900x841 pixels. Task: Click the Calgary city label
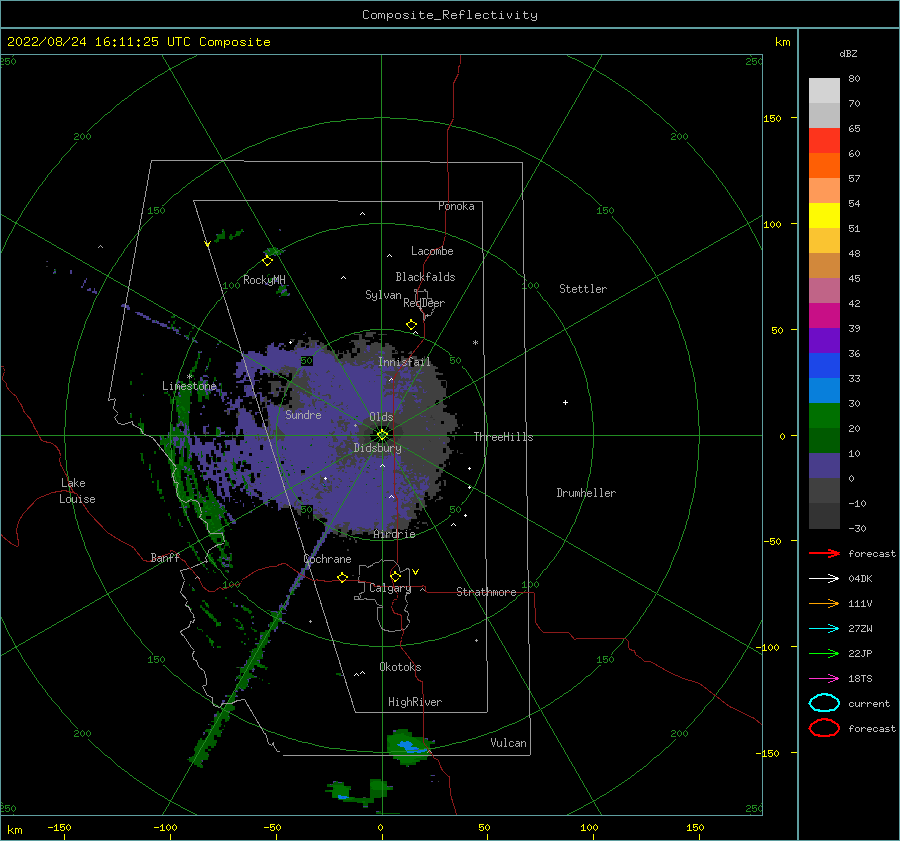click(x=390, y=588)
